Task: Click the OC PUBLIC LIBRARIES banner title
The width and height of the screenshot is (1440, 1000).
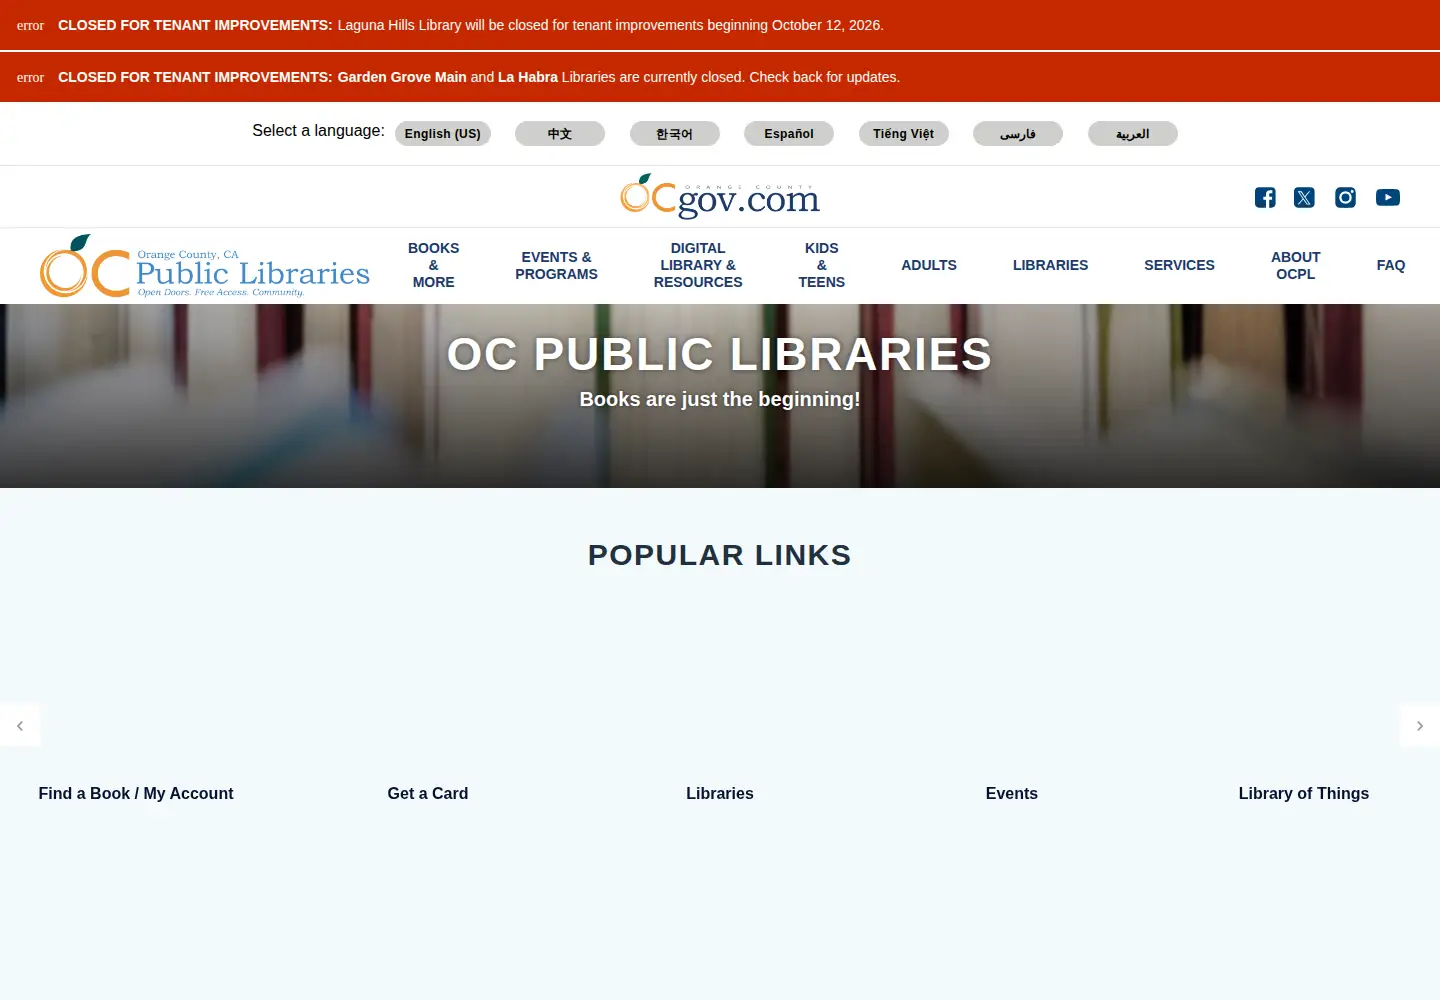Action: [720, 354]
